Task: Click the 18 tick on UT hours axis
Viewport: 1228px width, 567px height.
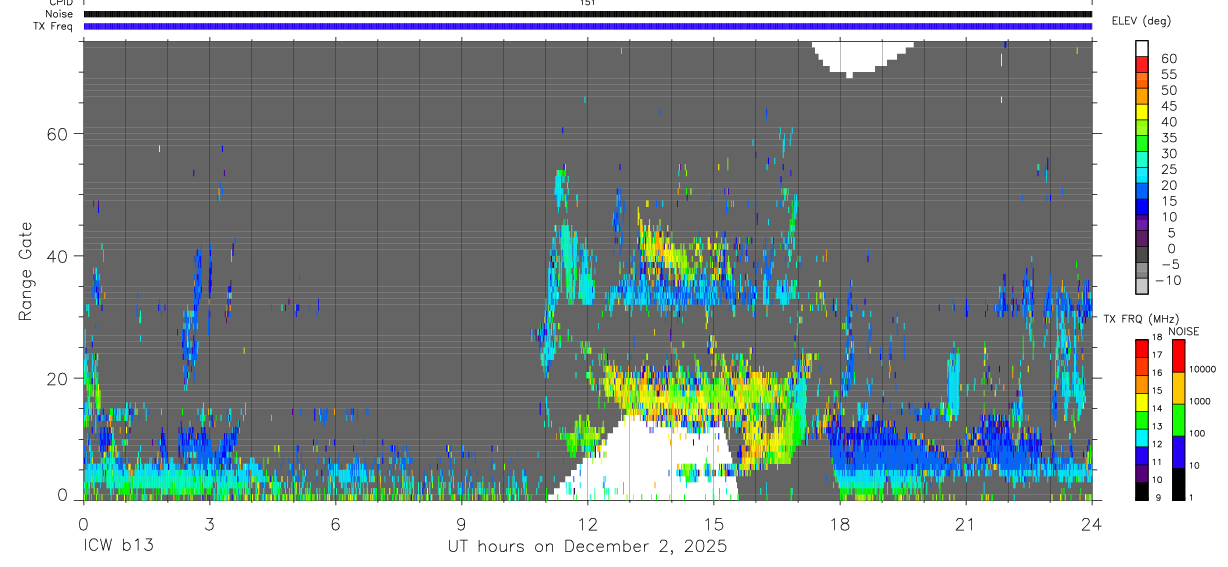Action: pos(840,524)
